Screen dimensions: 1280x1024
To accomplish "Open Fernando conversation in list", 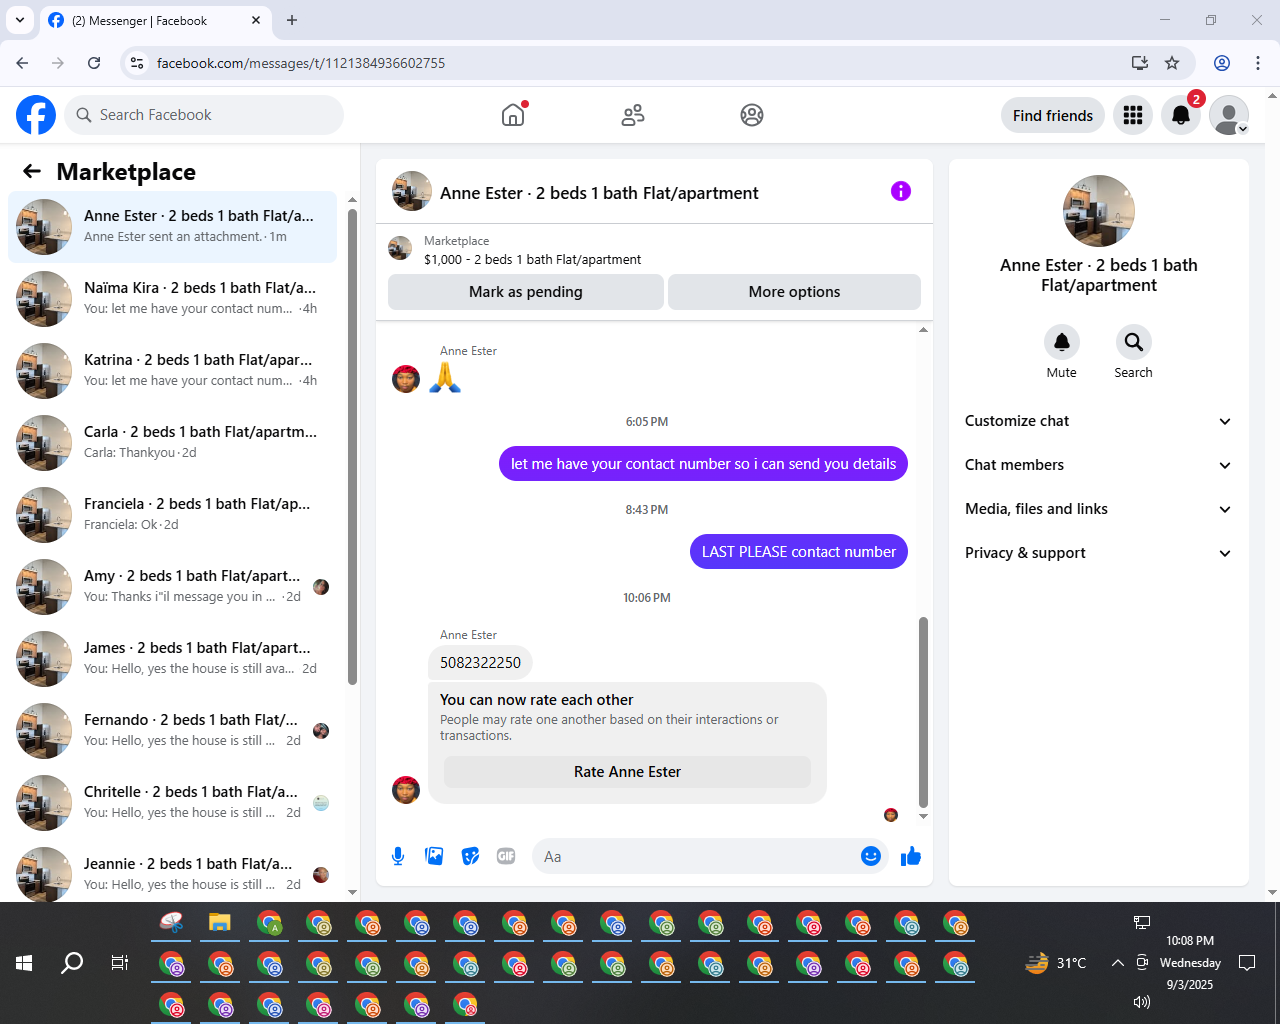I will pyautogui.click(x=172, y=731).
